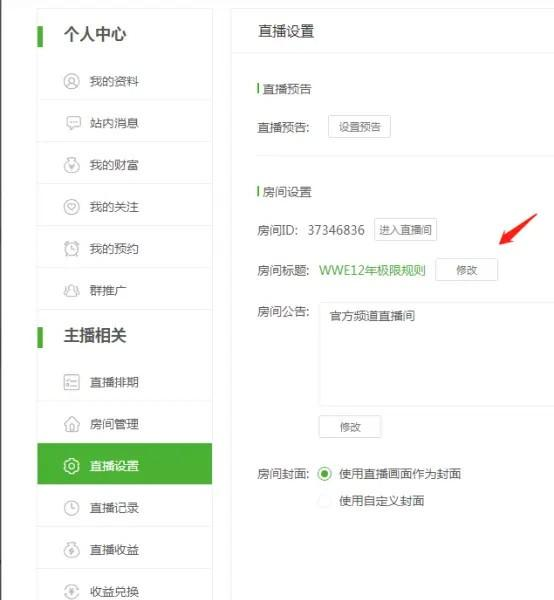Click 修改 below the room announcement
Image resolution: width=554 pixels, height=600 pixels.
[x=350, y=426]
